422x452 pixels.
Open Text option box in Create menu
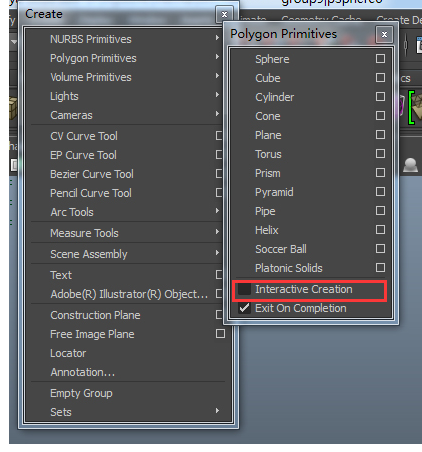(x=219, y=275)
